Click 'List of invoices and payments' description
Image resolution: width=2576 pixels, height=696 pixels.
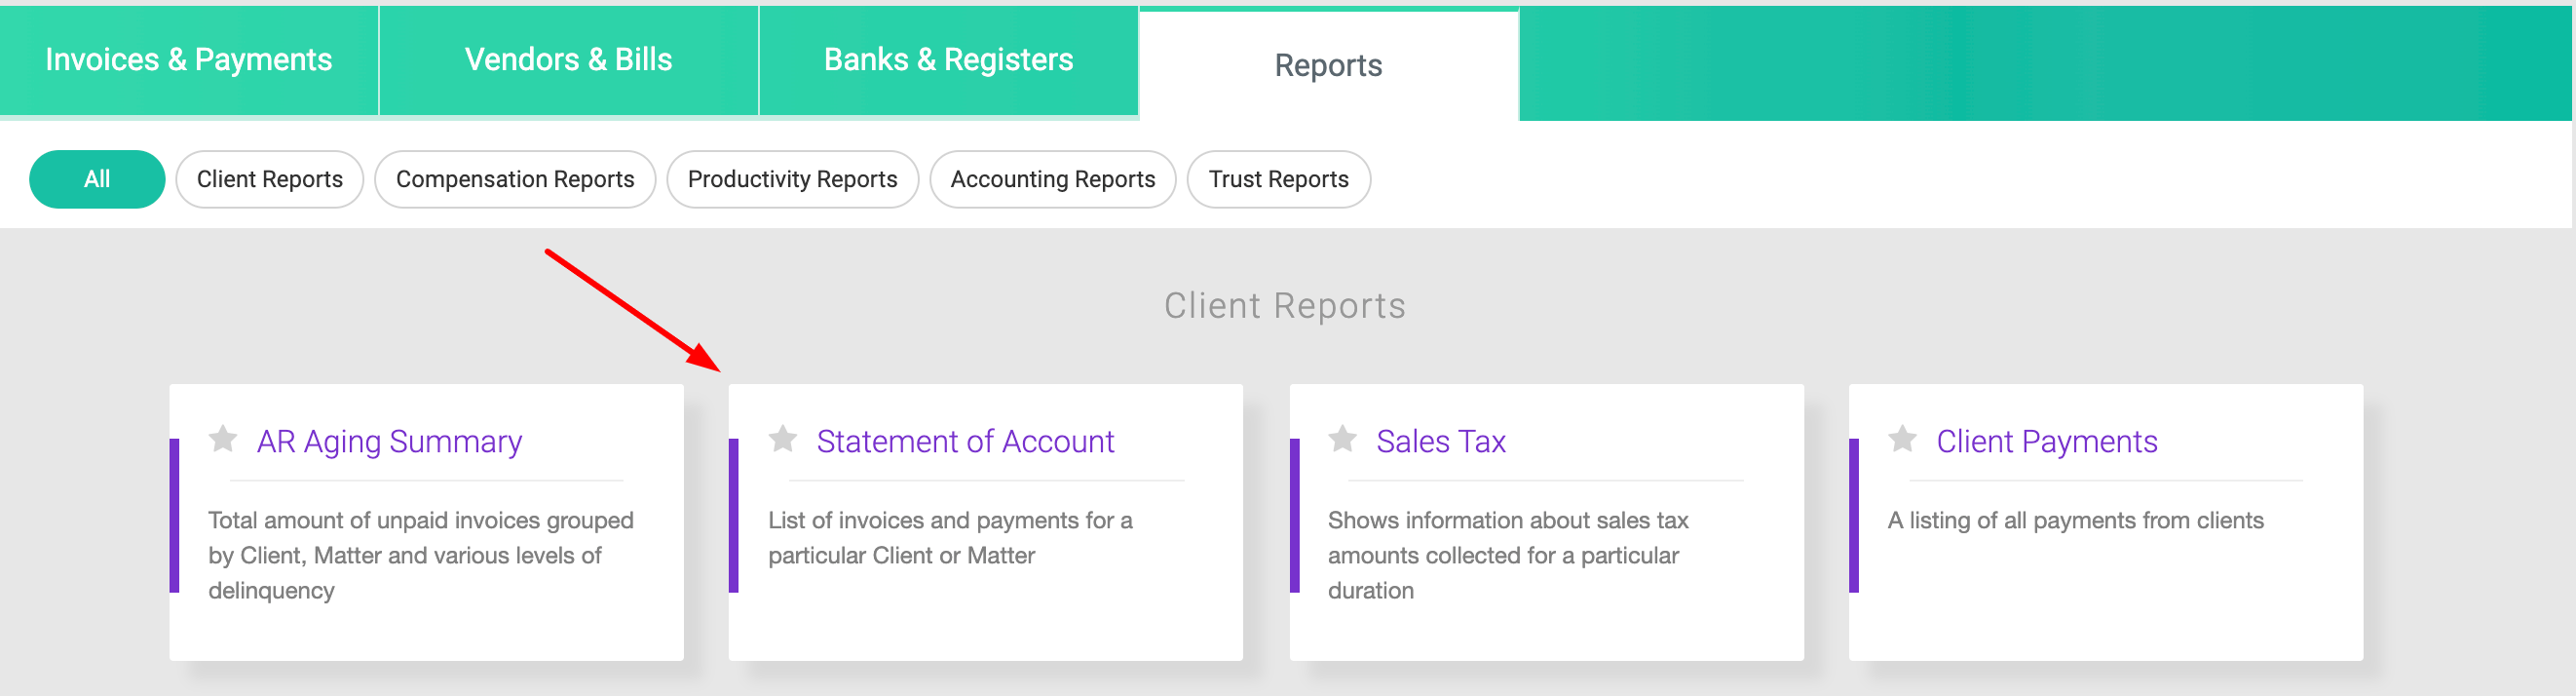pyautogui.click(x=950, y=538)
